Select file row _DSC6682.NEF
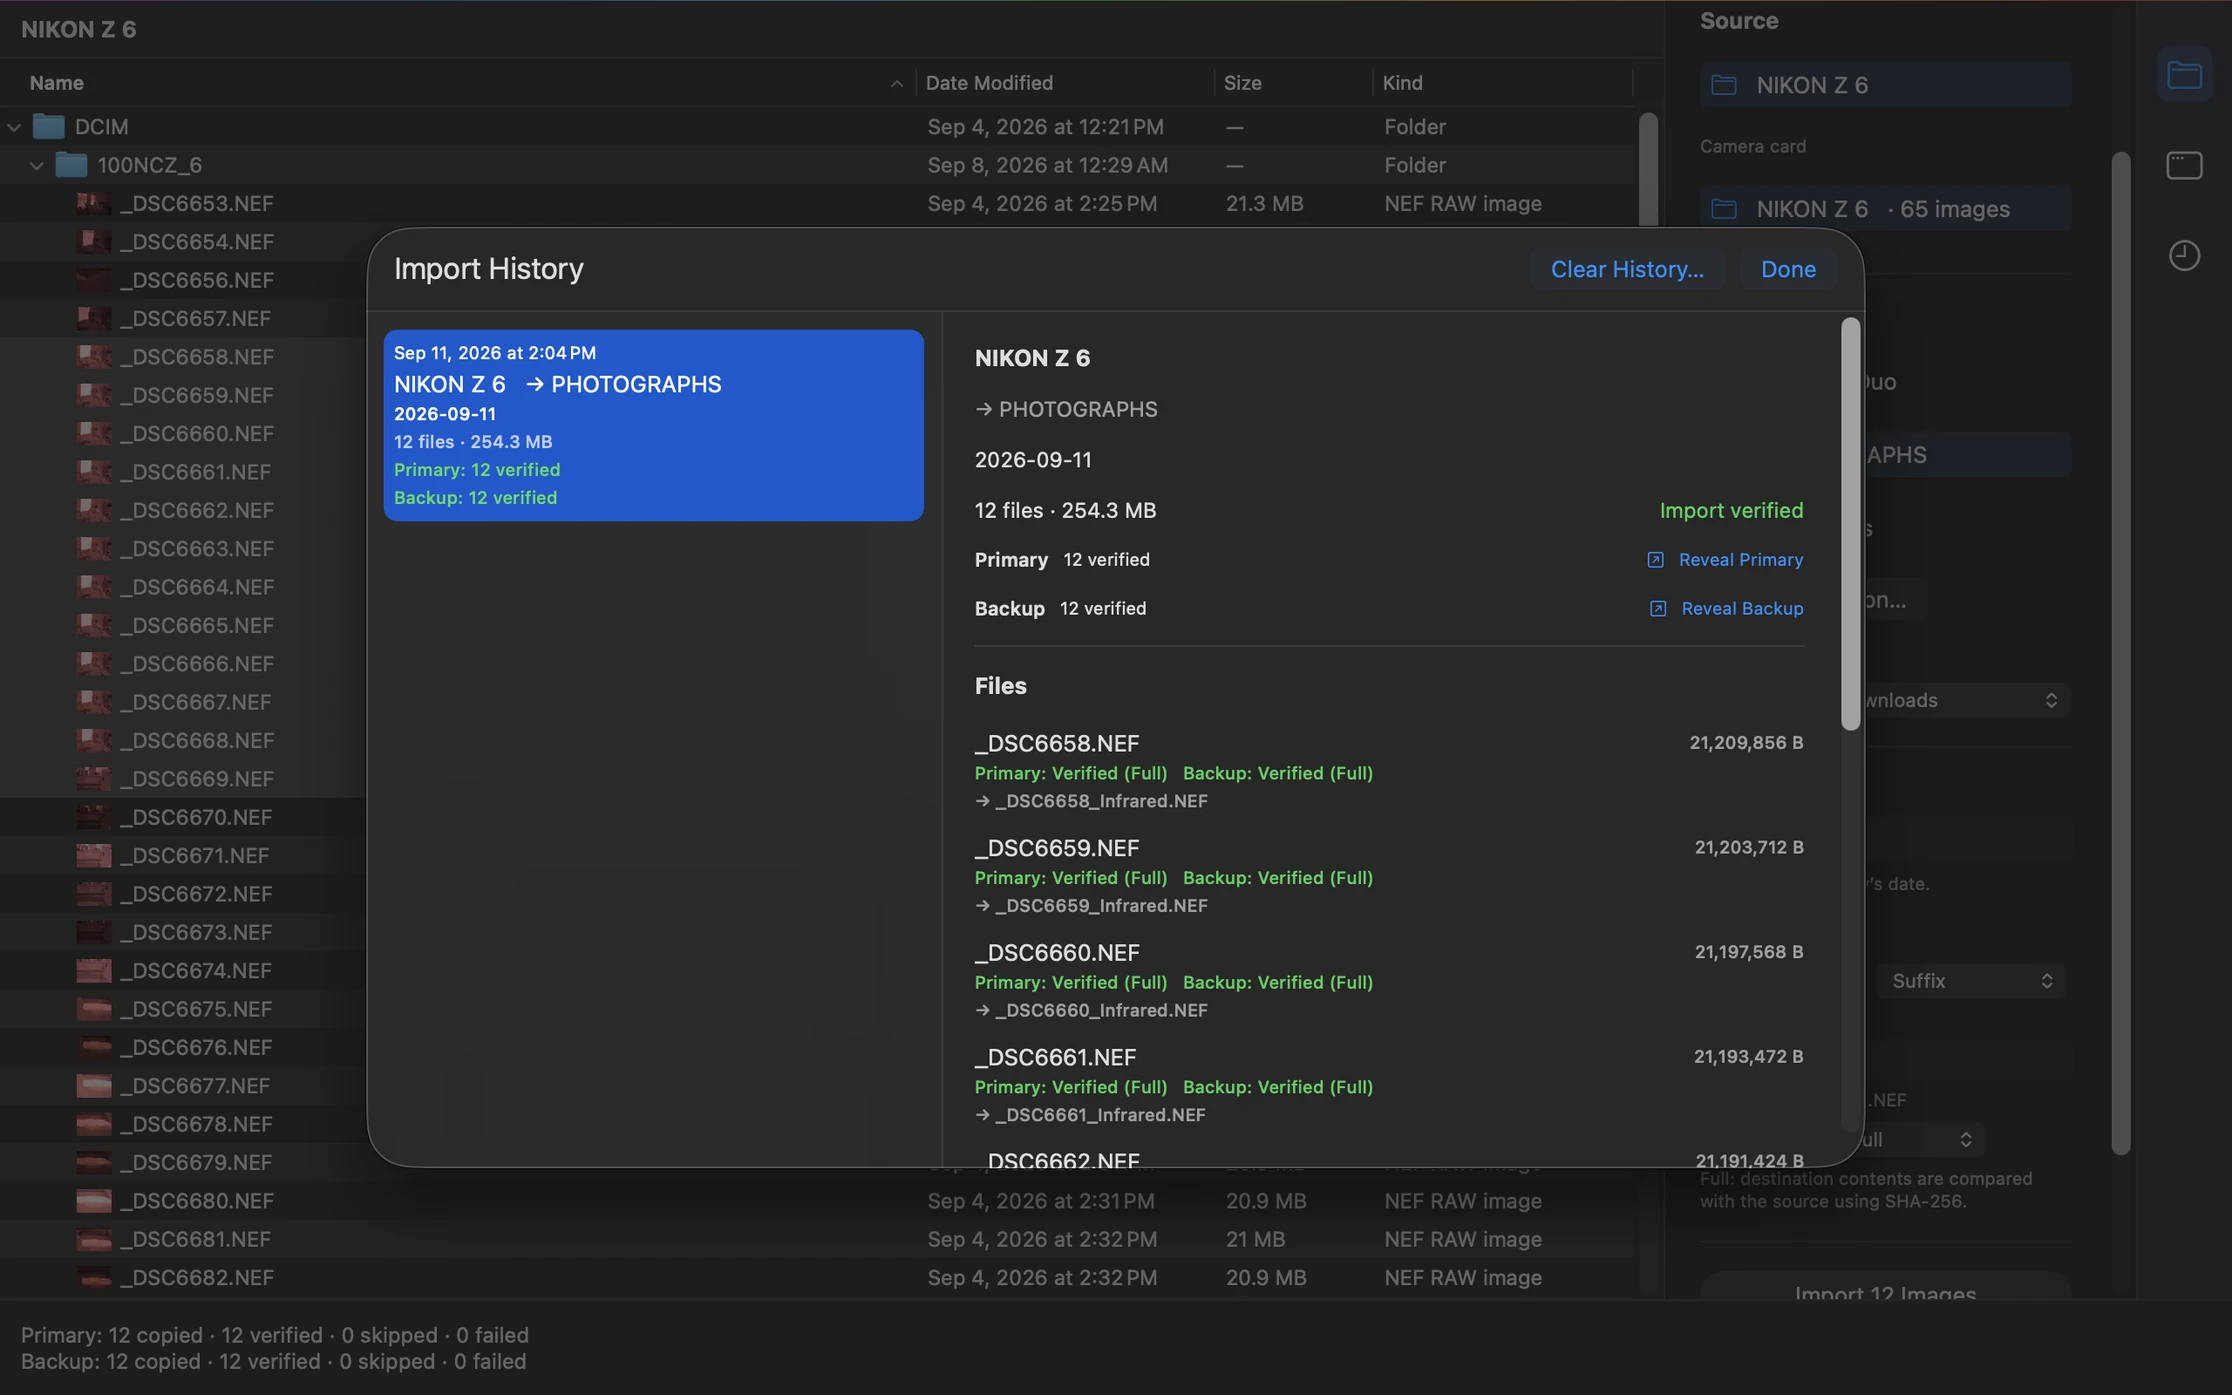This screenshot has width=2232, height=1395. pos(816,1278)
